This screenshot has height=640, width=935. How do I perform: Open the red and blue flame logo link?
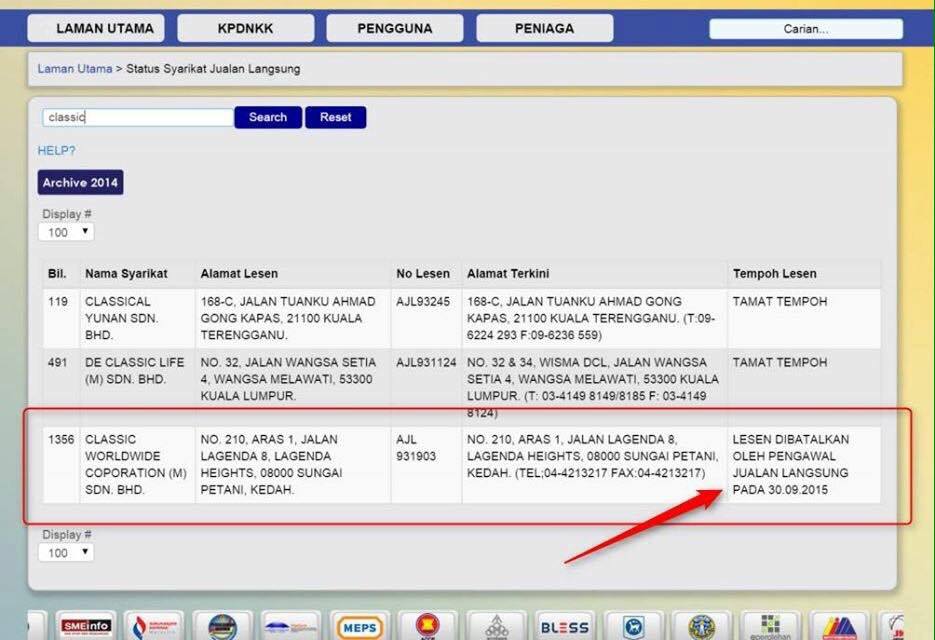pyautogui.click(x=154, y=626)
